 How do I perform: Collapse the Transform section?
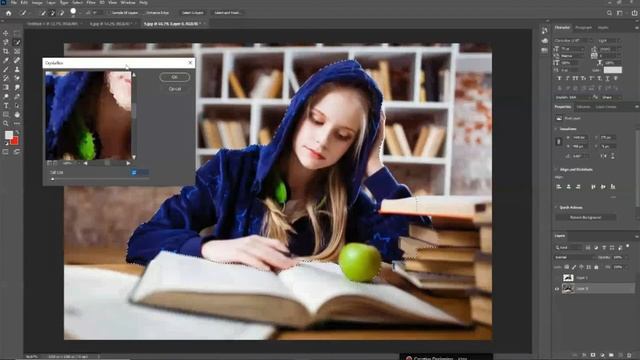click(556, 129)
